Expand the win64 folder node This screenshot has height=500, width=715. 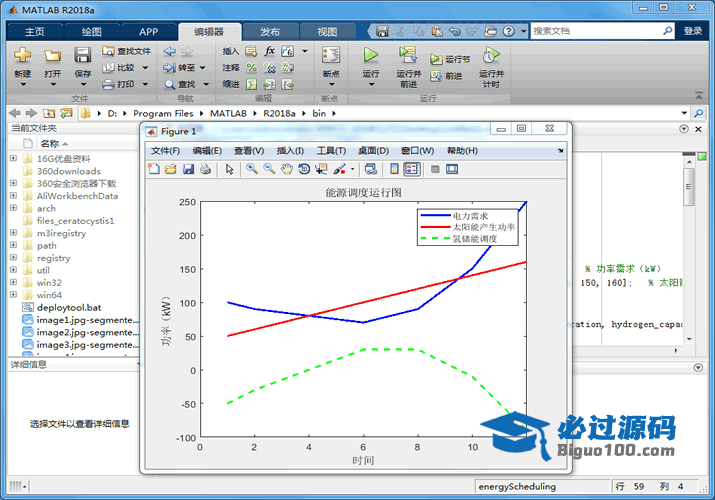[x=13, y=294]
